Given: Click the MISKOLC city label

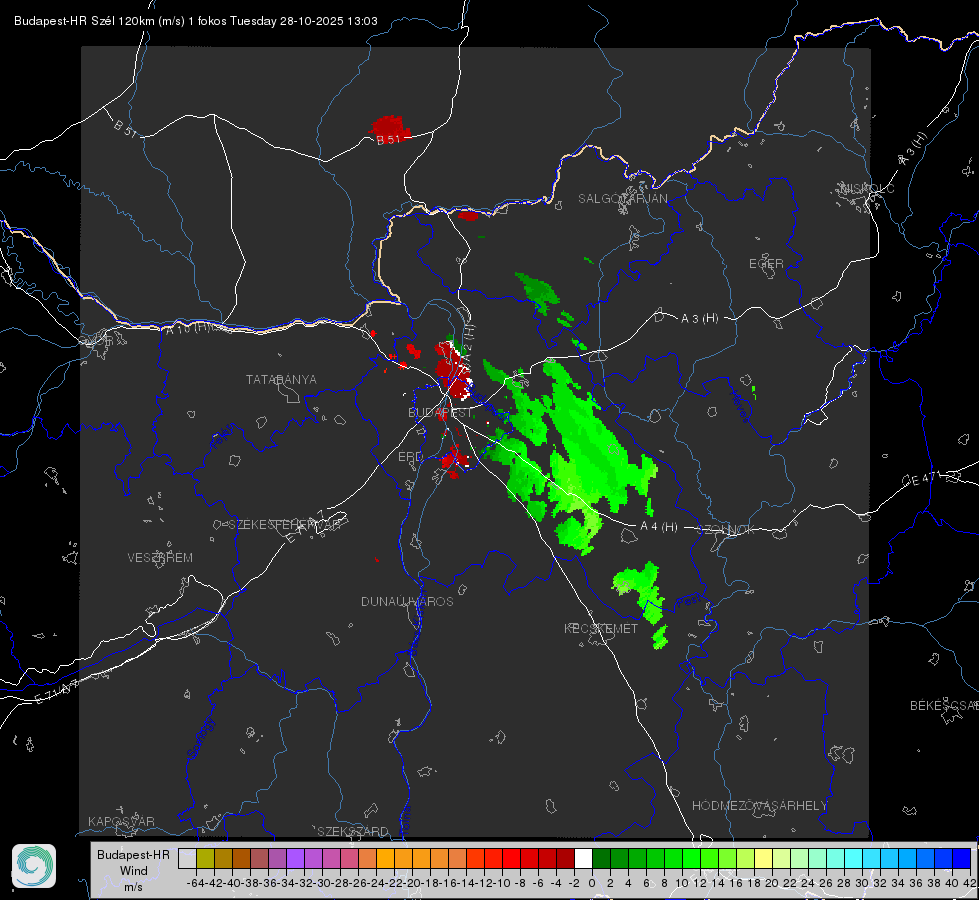Looking at the screenshot, I should (867, 189).
